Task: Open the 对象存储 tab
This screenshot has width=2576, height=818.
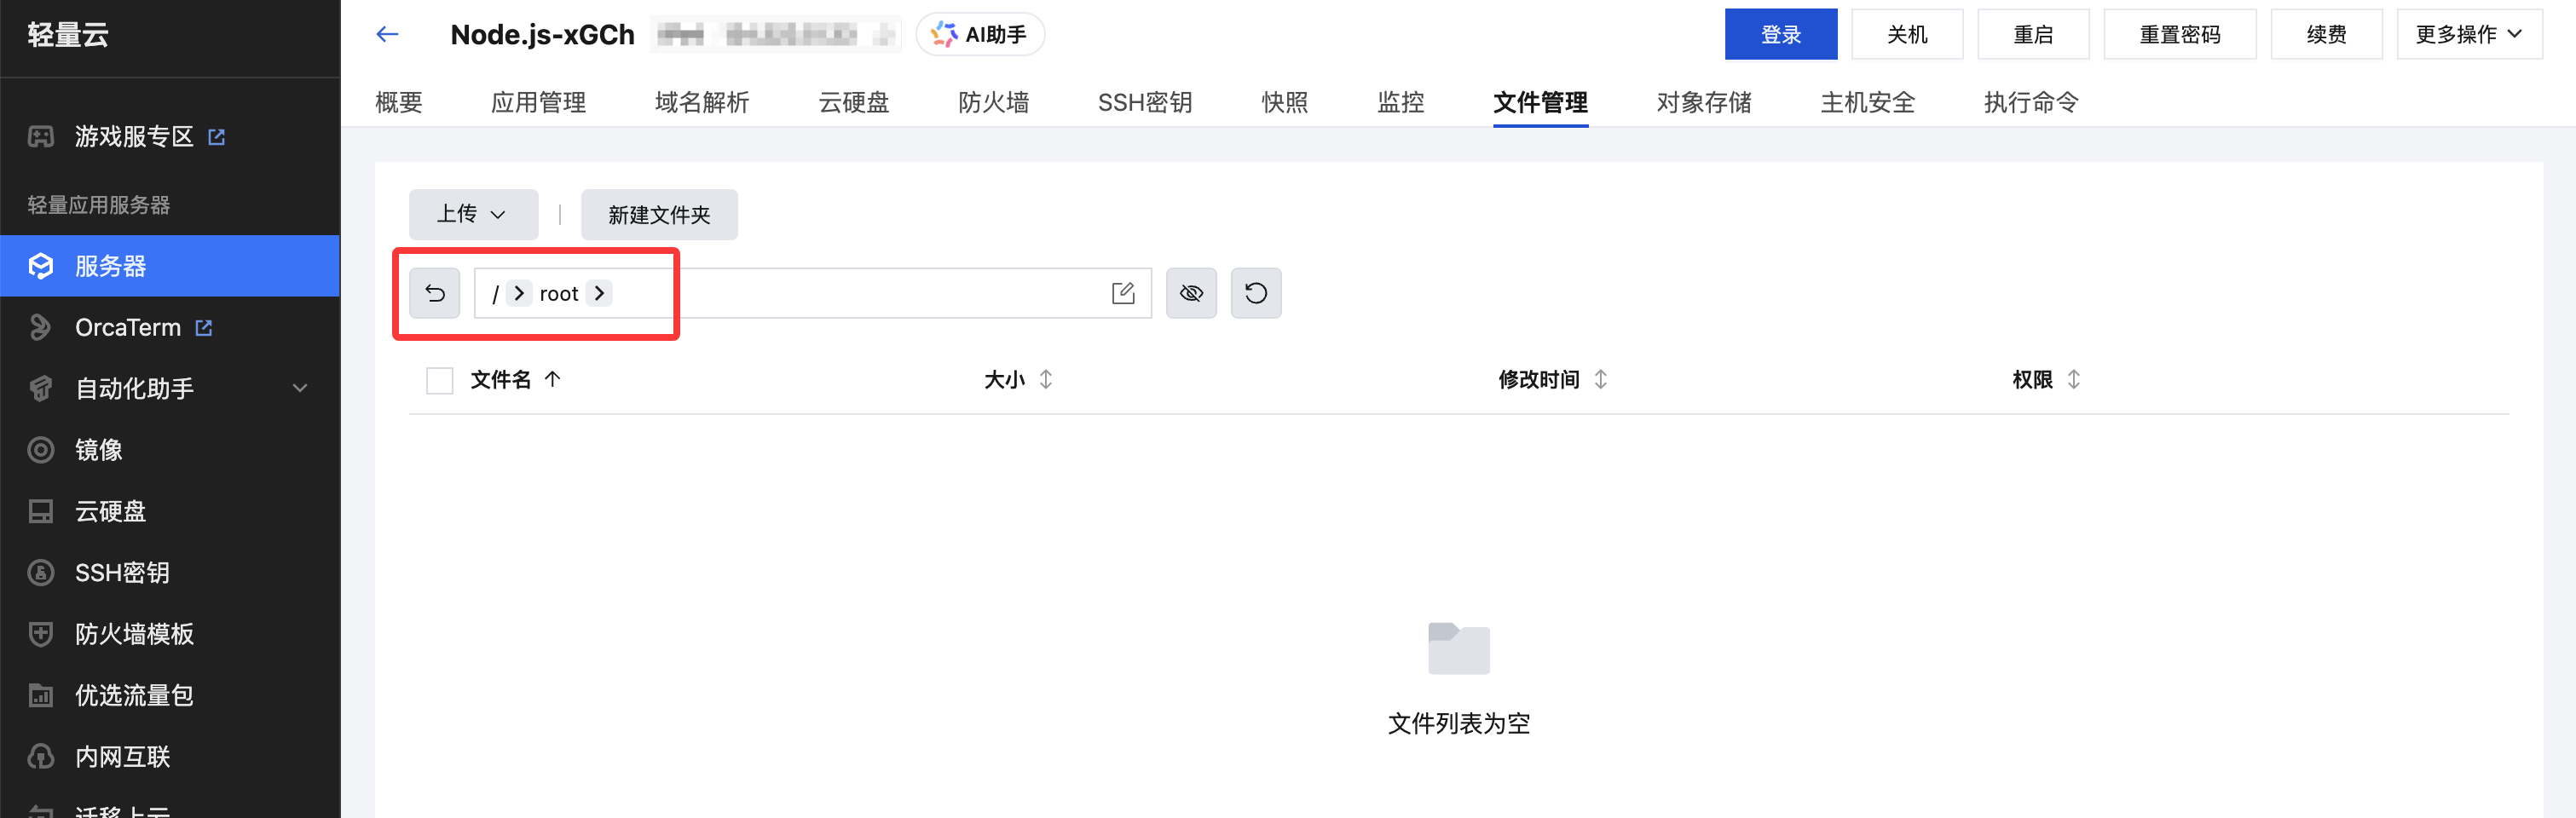Action: 1704,102
